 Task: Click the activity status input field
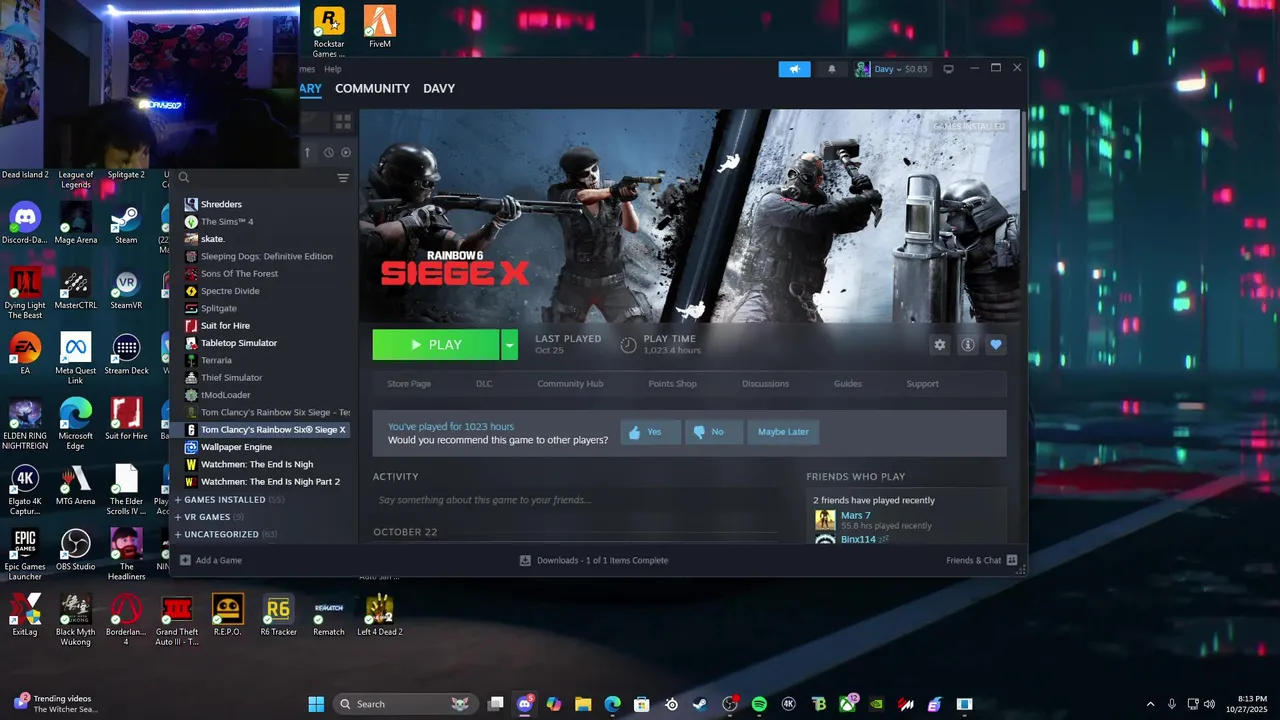pyautogui.click(x=575, y=500)
